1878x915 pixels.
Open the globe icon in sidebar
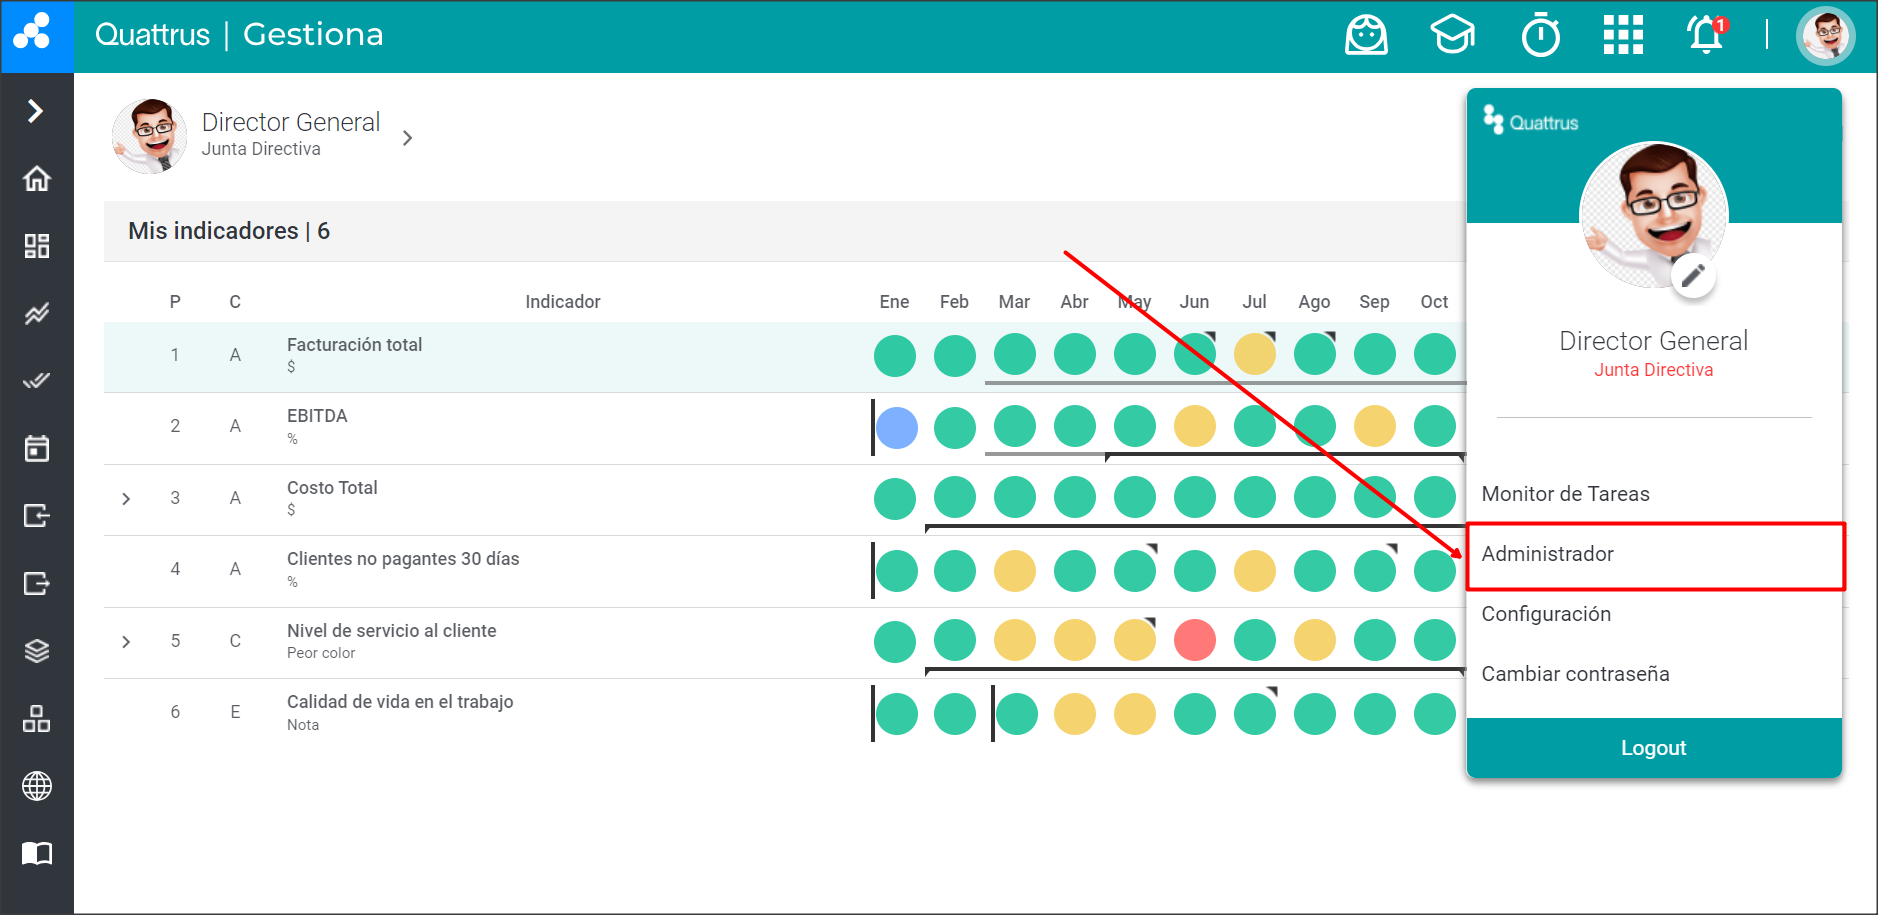(x=37, y=786)
